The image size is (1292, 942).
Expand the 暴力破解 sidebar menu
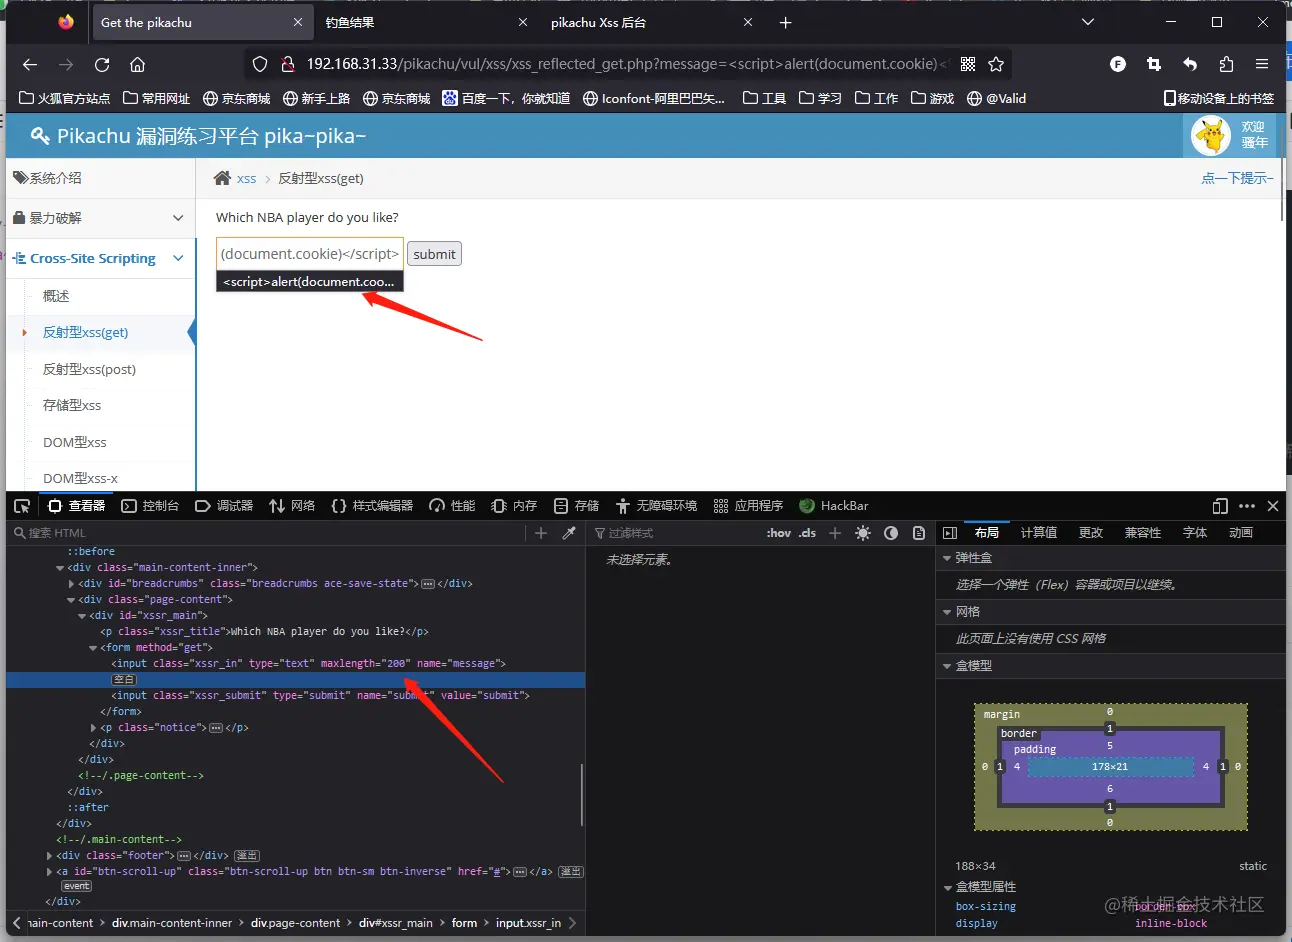pyautogui.click(x=100, y=218)
